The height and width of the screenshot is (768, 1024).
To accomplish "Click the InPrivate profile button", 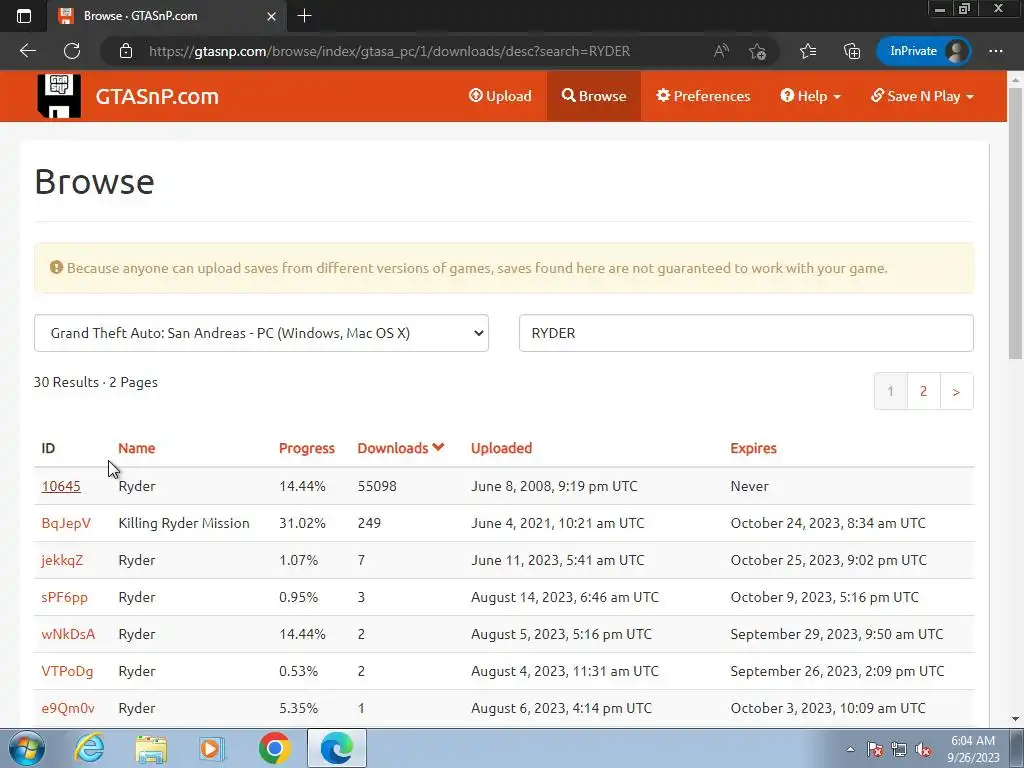I will 923,51.
